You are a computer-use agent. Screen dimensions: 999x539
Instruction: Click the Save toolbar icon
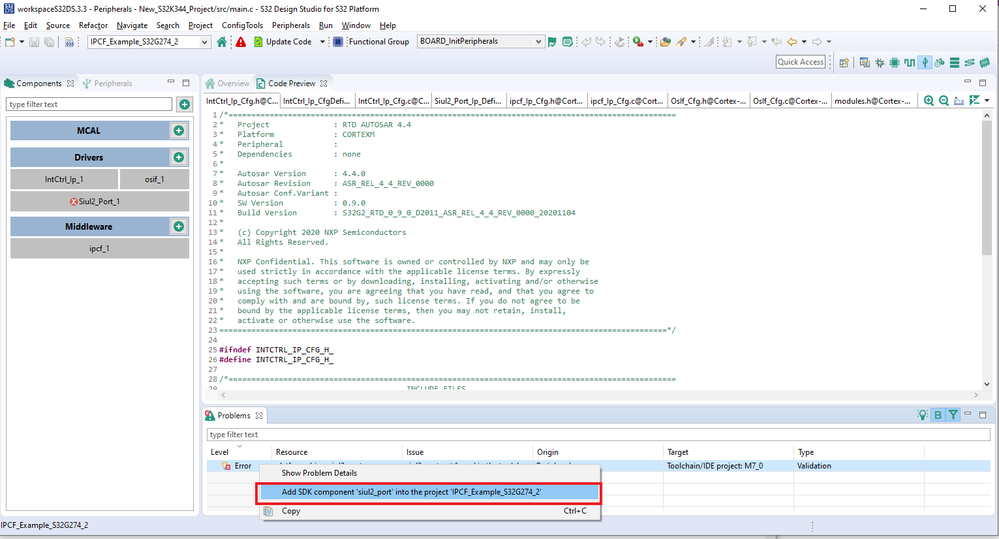tap(34, 42)
